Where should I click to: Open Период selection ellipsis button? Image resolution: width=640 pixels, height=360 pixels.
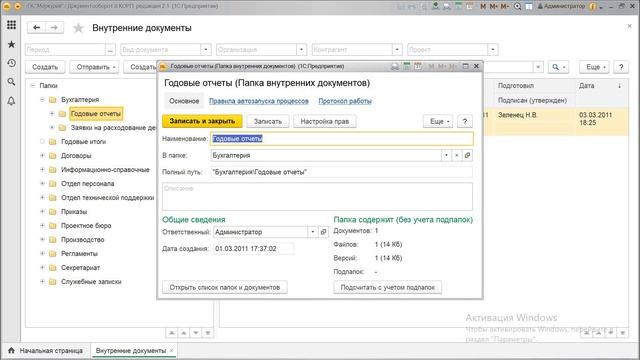tap(110, 50)
